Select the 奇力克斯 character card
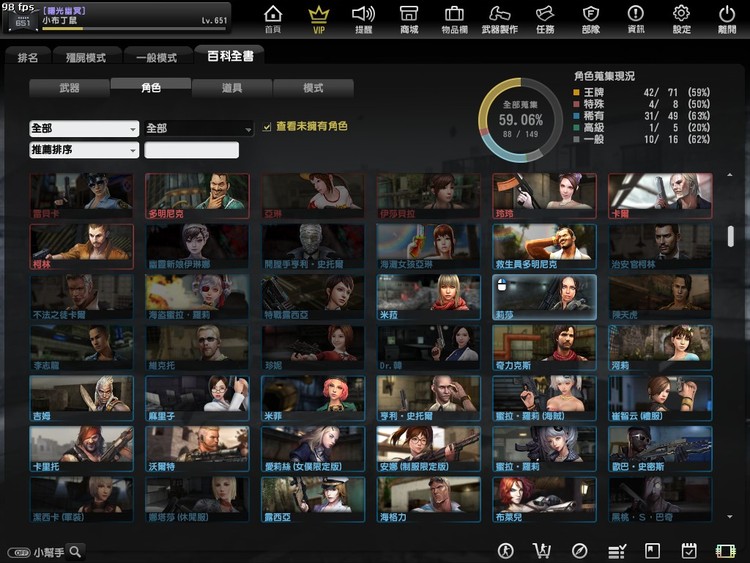750x563 pixels. [x=544, y=348]
